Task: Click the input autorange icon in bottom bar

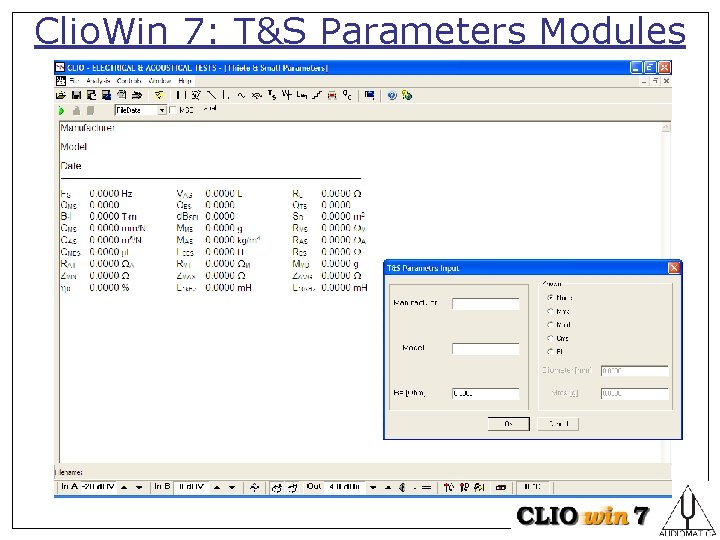Action: click(254, 488)
